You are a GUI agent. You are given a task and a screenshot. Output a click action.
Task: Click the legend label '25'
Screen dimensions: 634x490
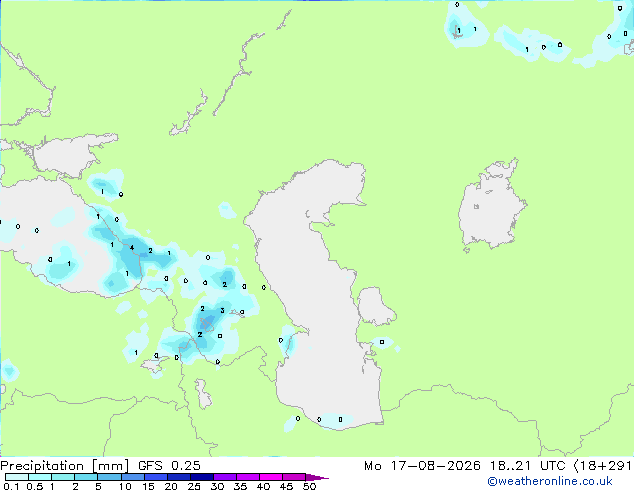[x=194, y=486]
